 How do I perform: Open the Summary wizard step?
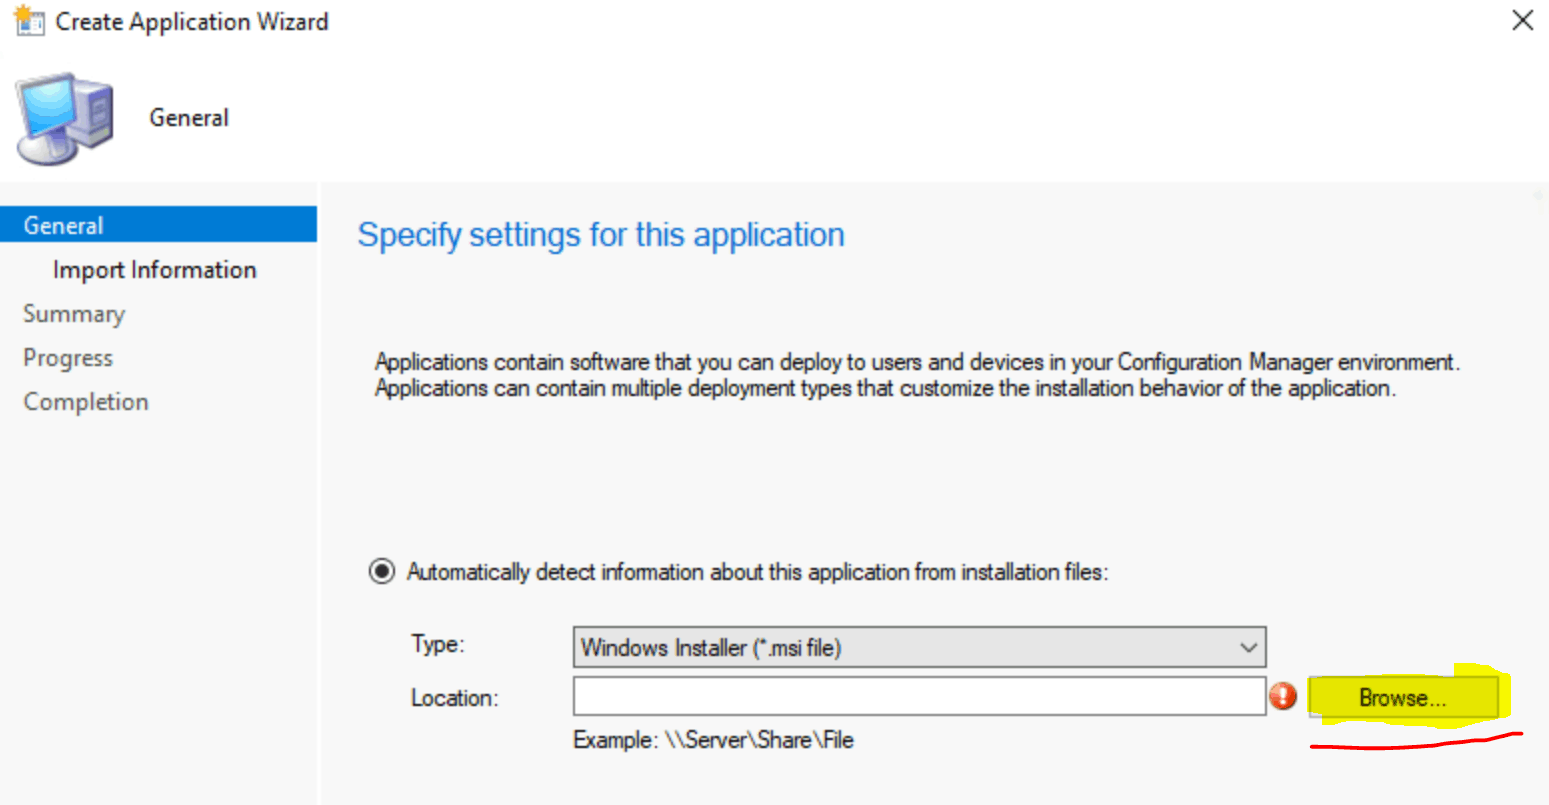tap(74, 314)
